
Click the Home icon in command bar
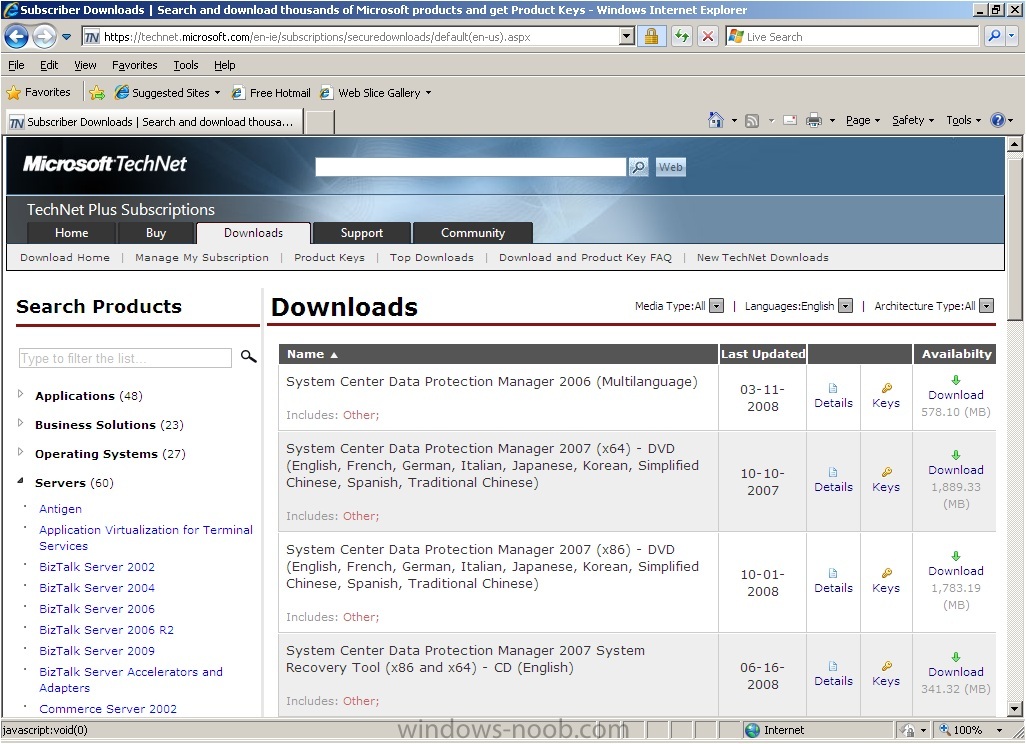(x=716, y=120)
